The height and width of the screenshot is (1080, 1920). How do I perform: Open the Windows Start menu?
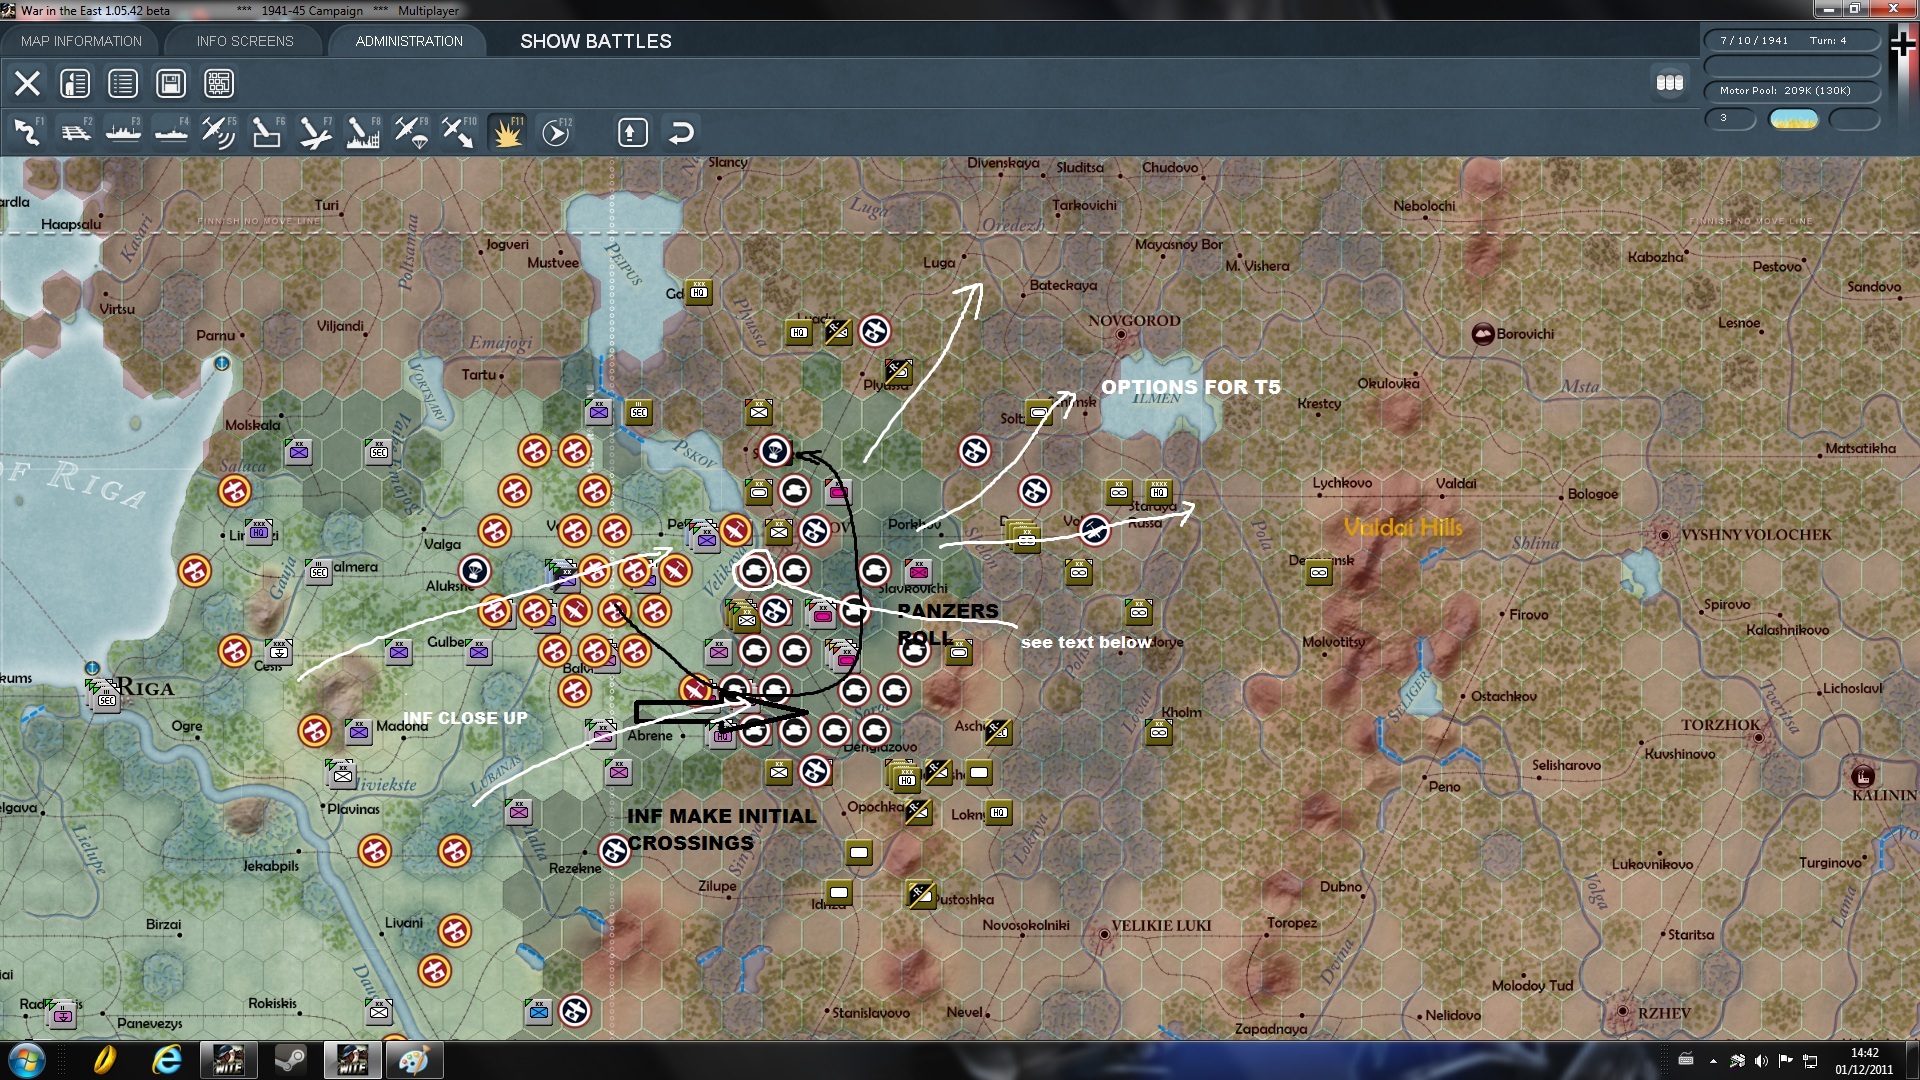coord(25,1060)
